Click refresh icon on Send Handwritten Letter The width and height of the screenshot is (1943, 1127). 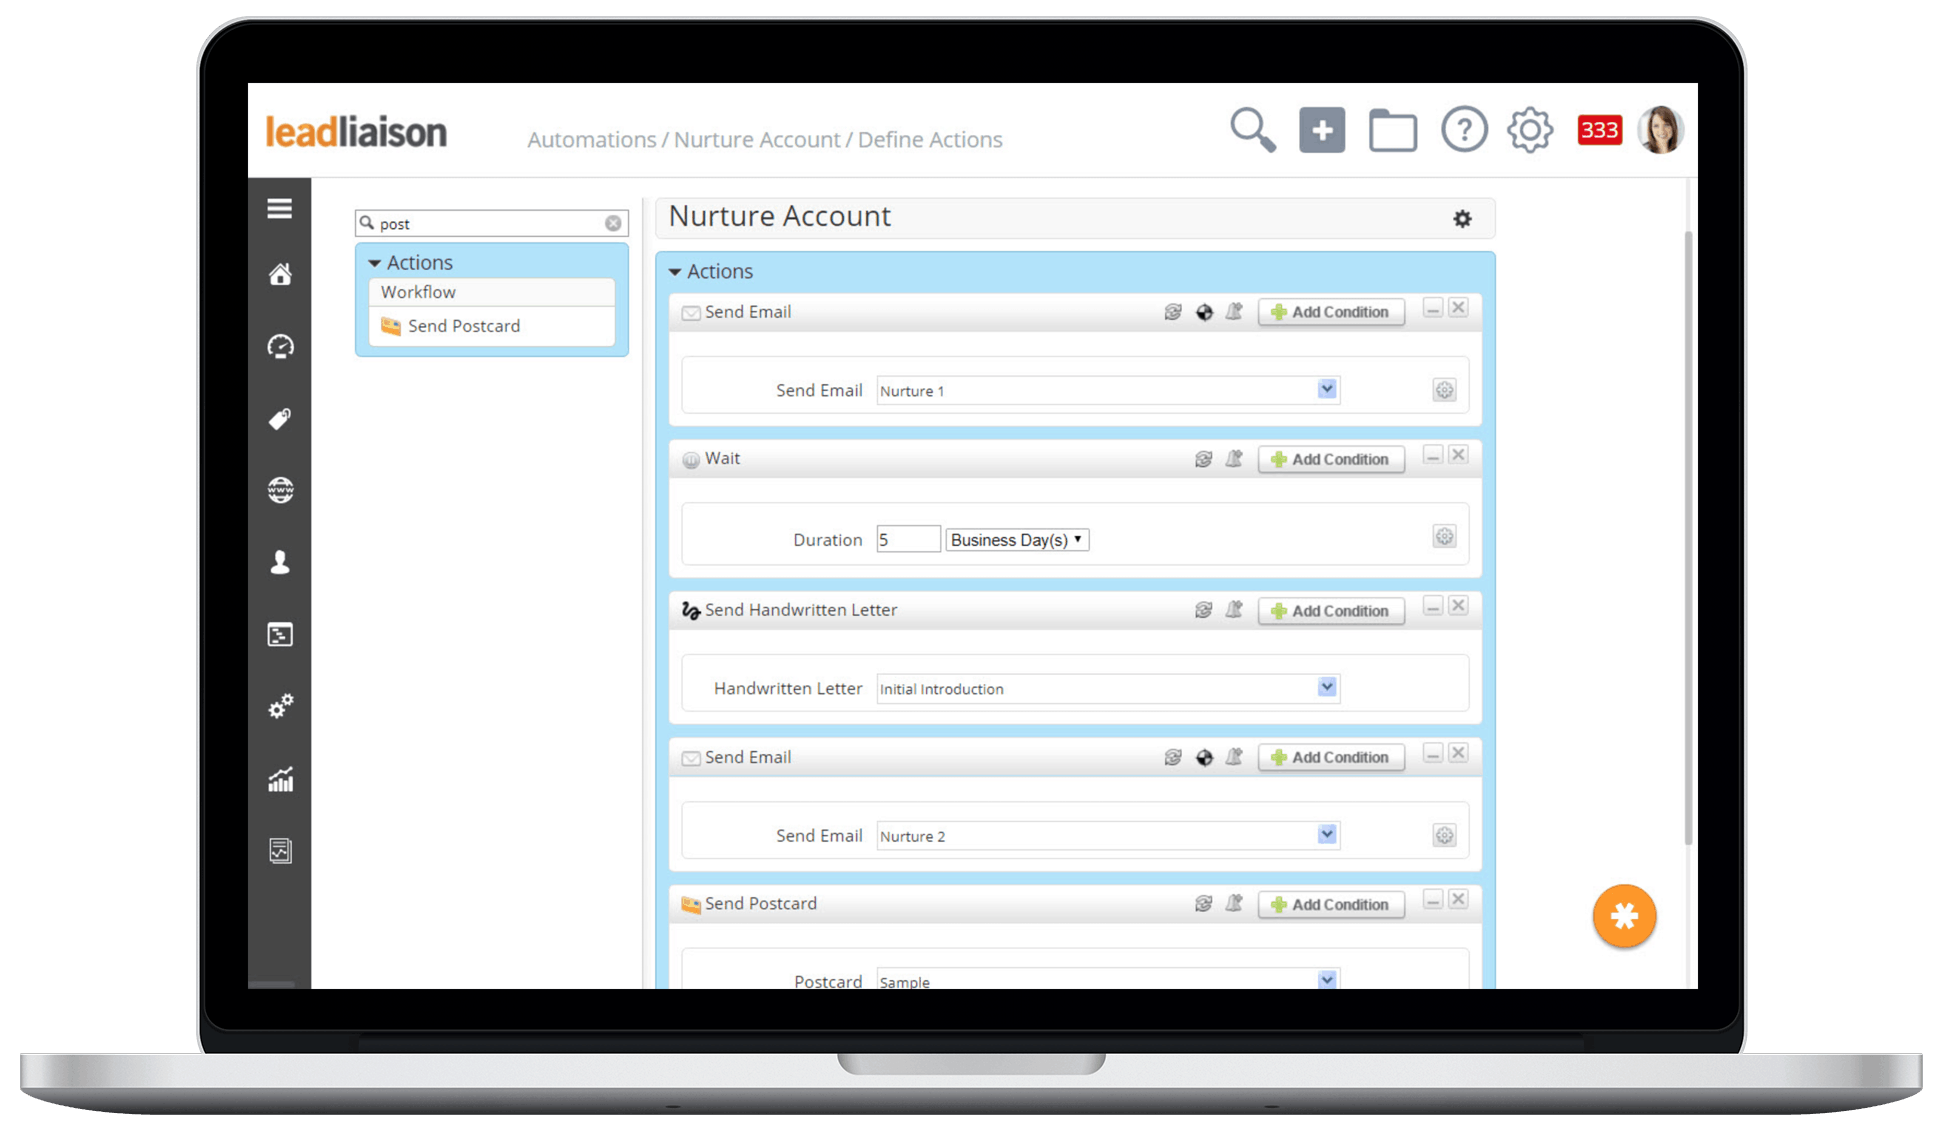(1204, 610)
